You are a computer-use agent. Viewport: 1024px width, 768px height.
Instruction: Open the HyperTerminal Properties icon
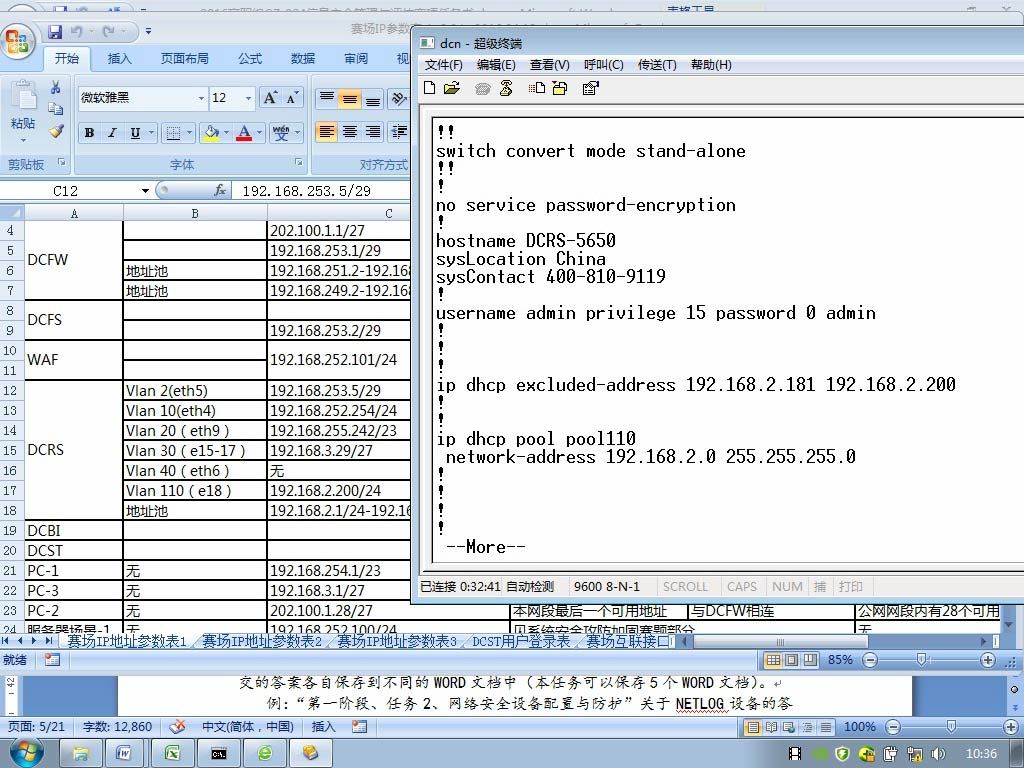[x=590, y=88]
